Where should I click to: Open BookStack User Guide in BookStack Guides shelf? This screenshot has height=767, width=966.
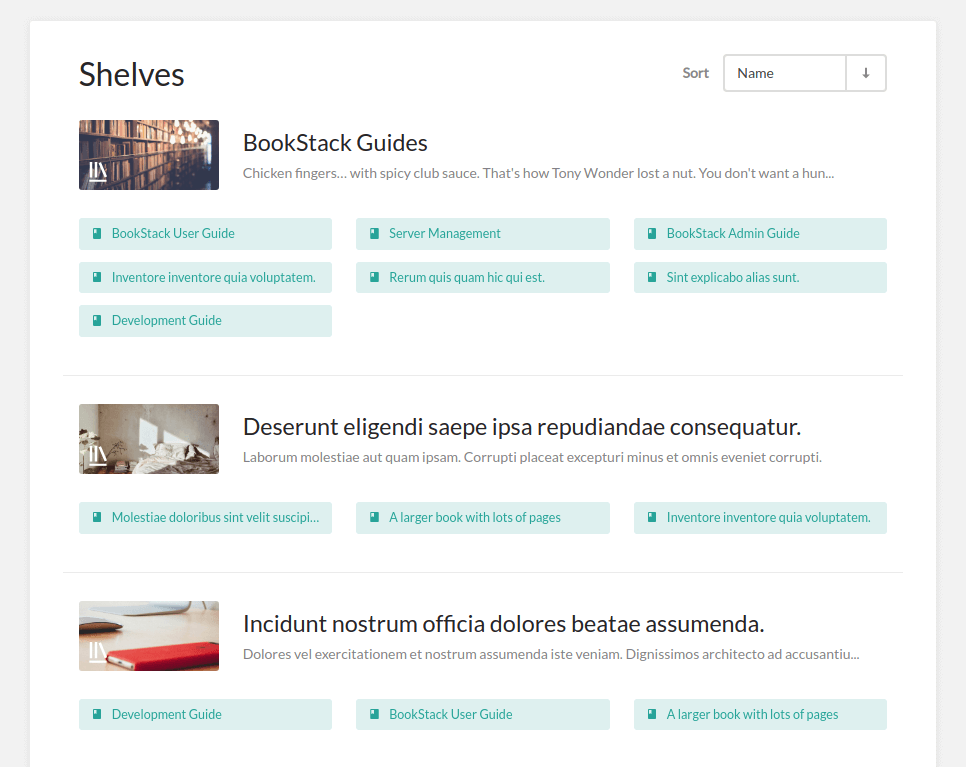tap(205, 233)
